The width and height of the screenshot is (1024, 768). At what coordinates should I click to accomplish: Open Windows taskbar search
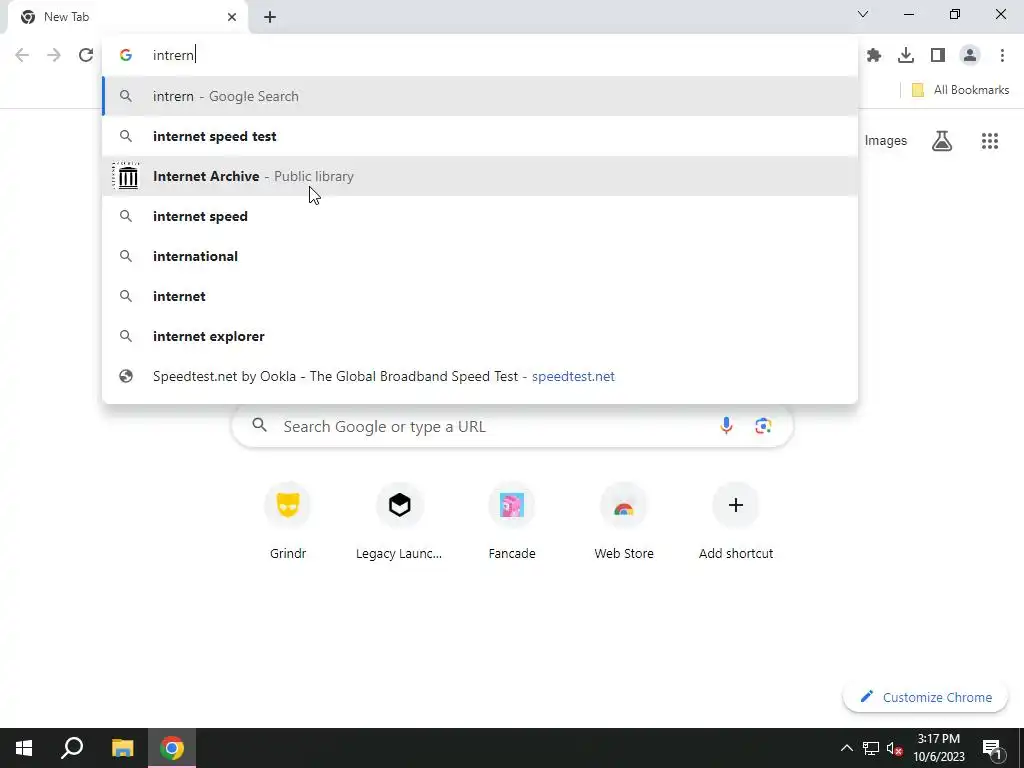[x=72, y=748]
